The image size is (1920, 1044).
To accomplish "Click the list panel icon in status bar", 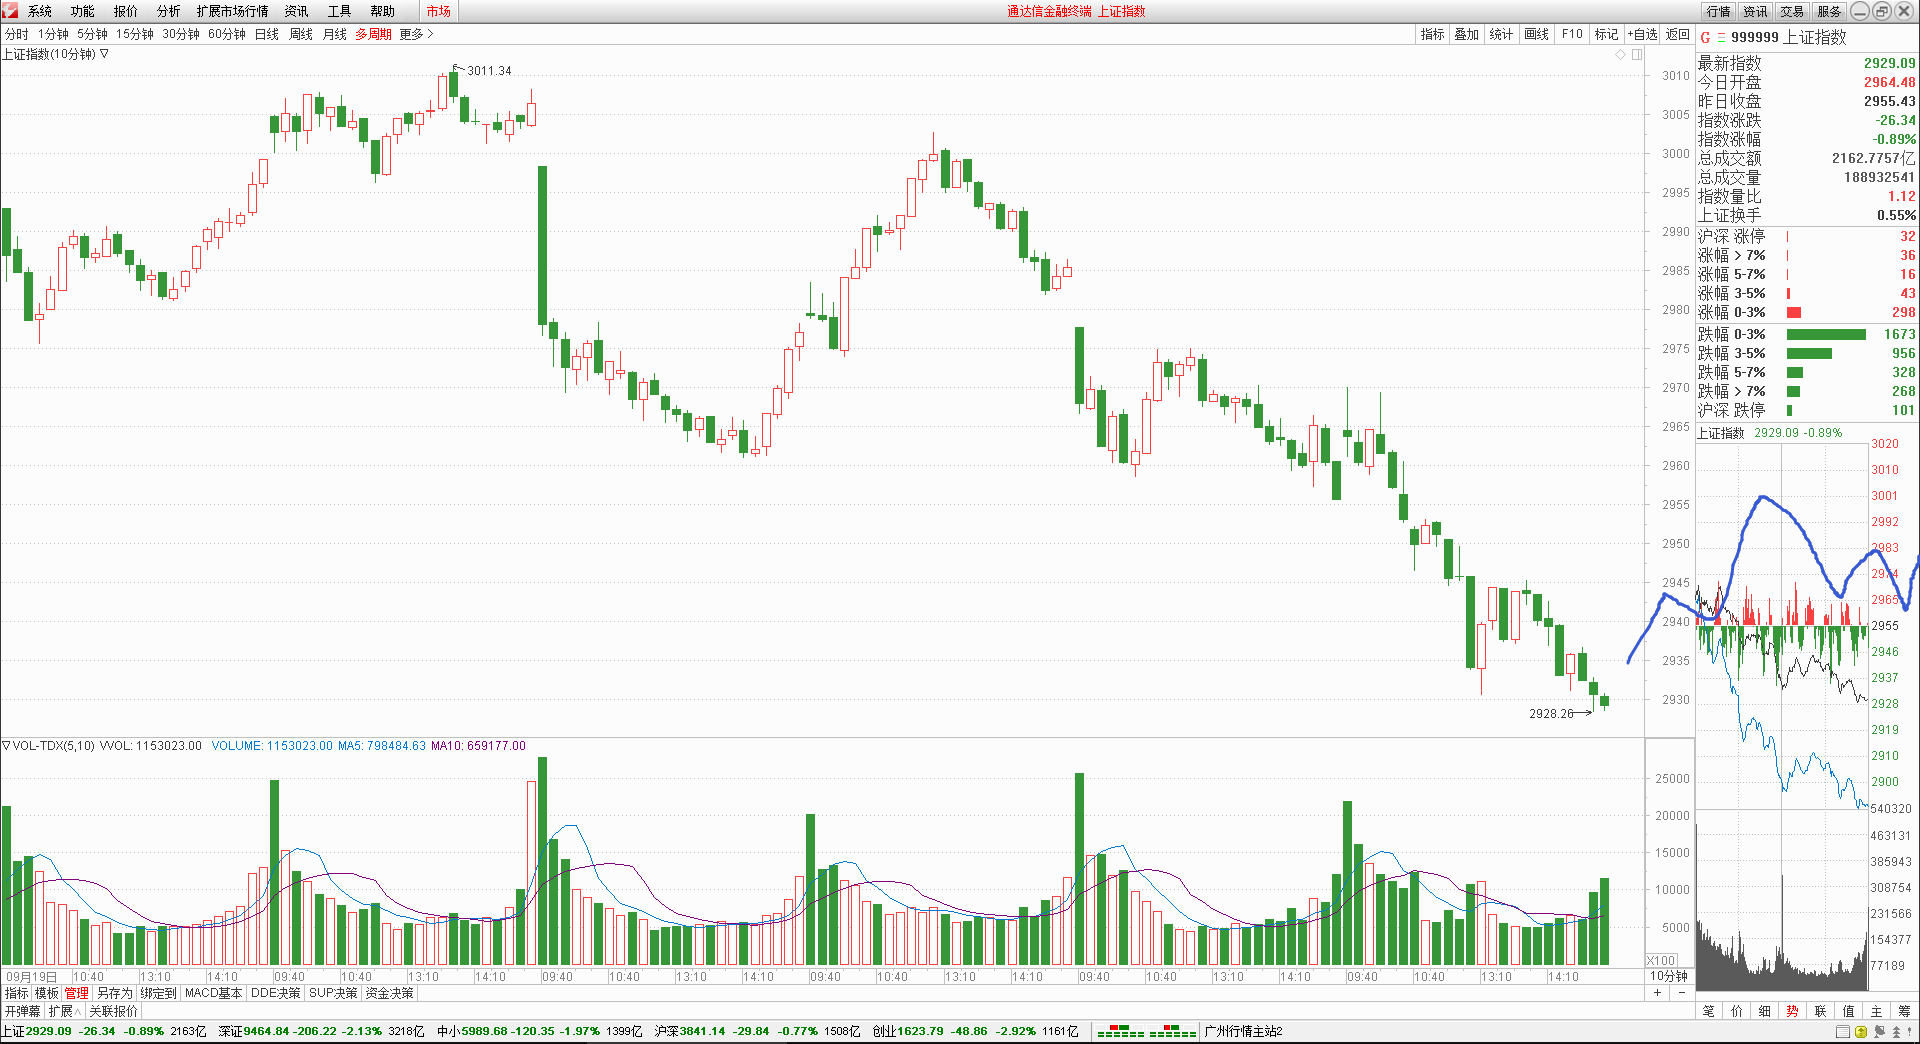I will coord(1842,1032).
